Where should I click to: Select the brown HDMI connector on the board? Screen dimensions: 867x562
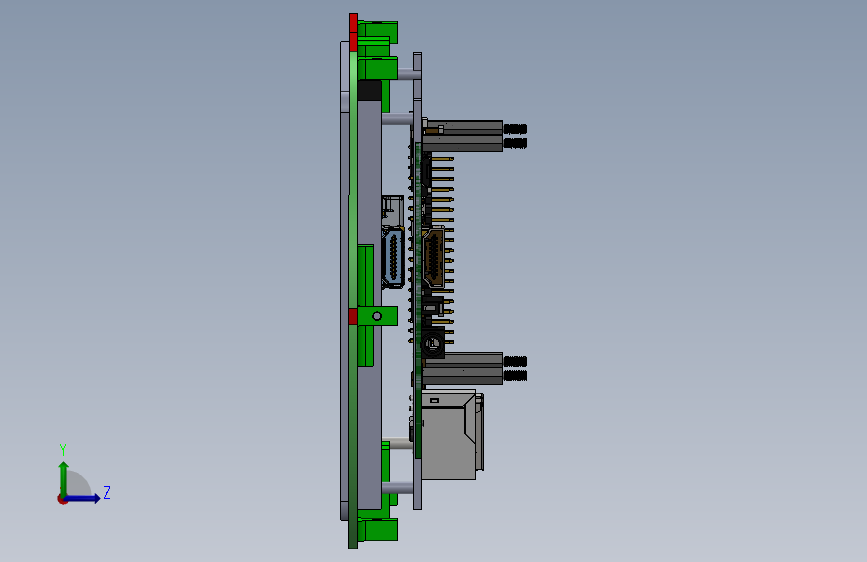434,258
